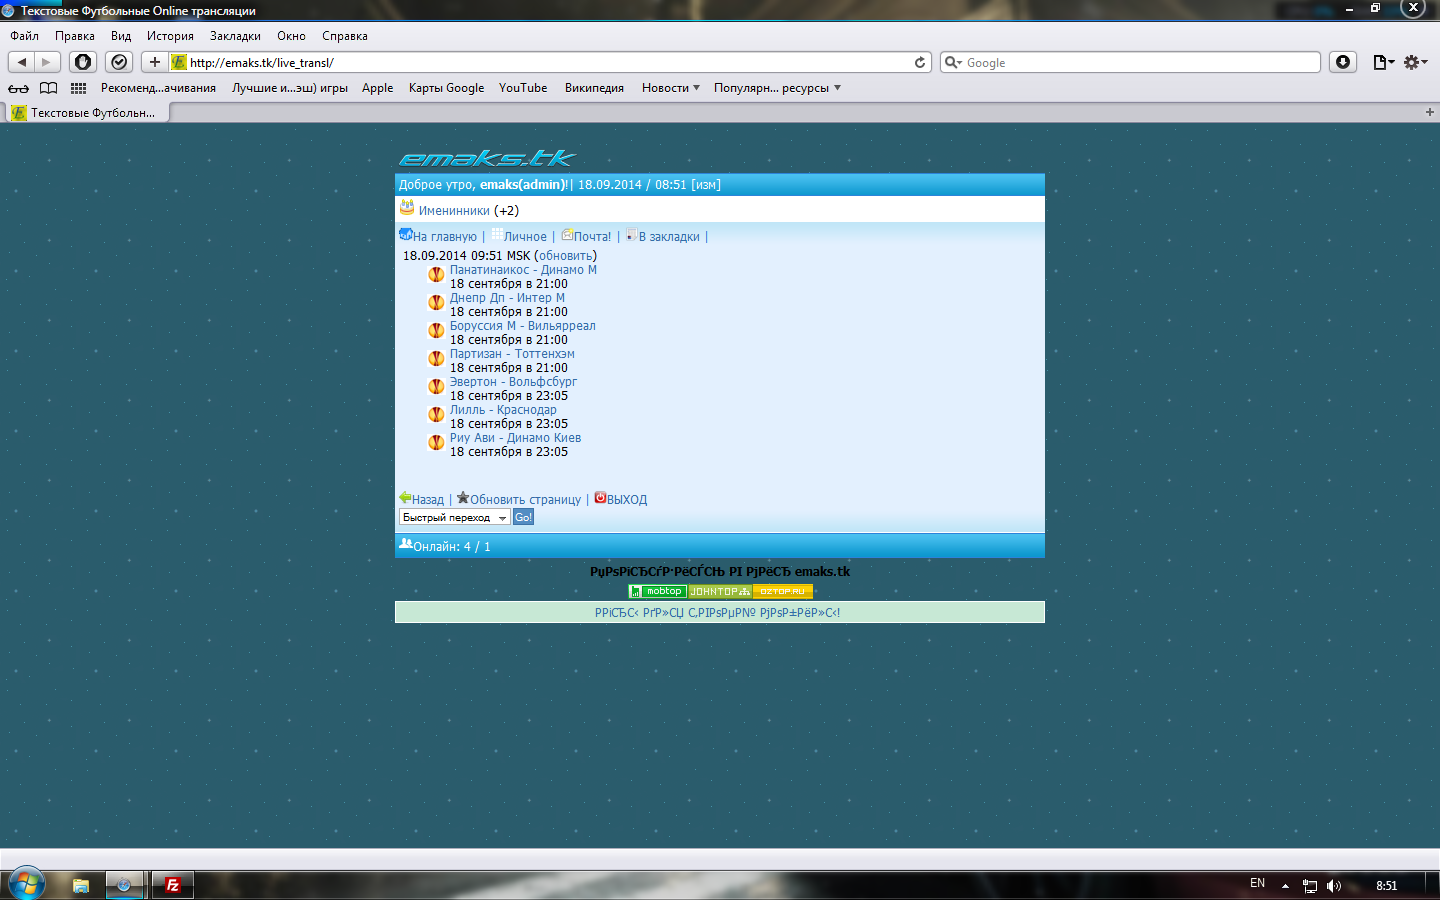This screenshot has width=1440, height=900.
Task: Click the ball icon for Лилль - Краснодар
Action: (x=436, y=414)
